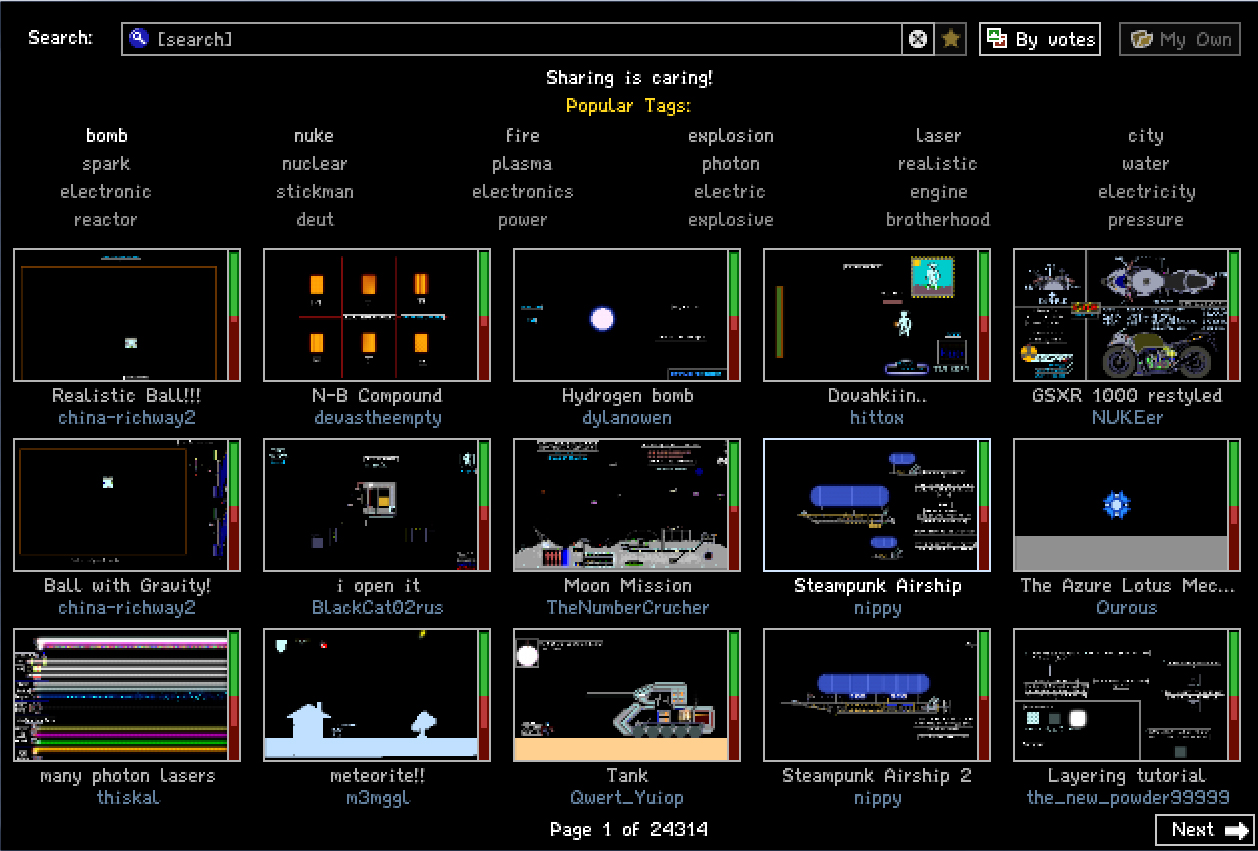The height and width of the screenshot is (851, 1258).
Task: Select the laser tag
Action: (x=938, y=136)
